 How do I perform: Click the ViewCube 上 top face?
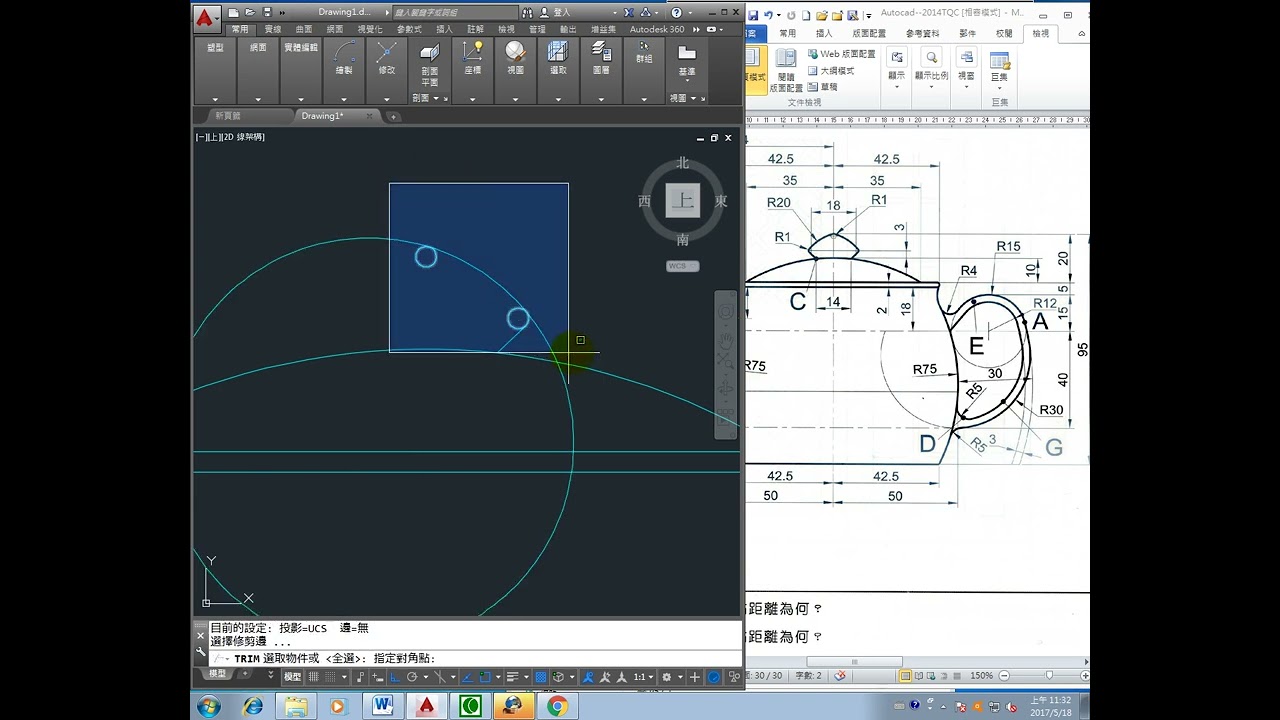tap(683, 201)
